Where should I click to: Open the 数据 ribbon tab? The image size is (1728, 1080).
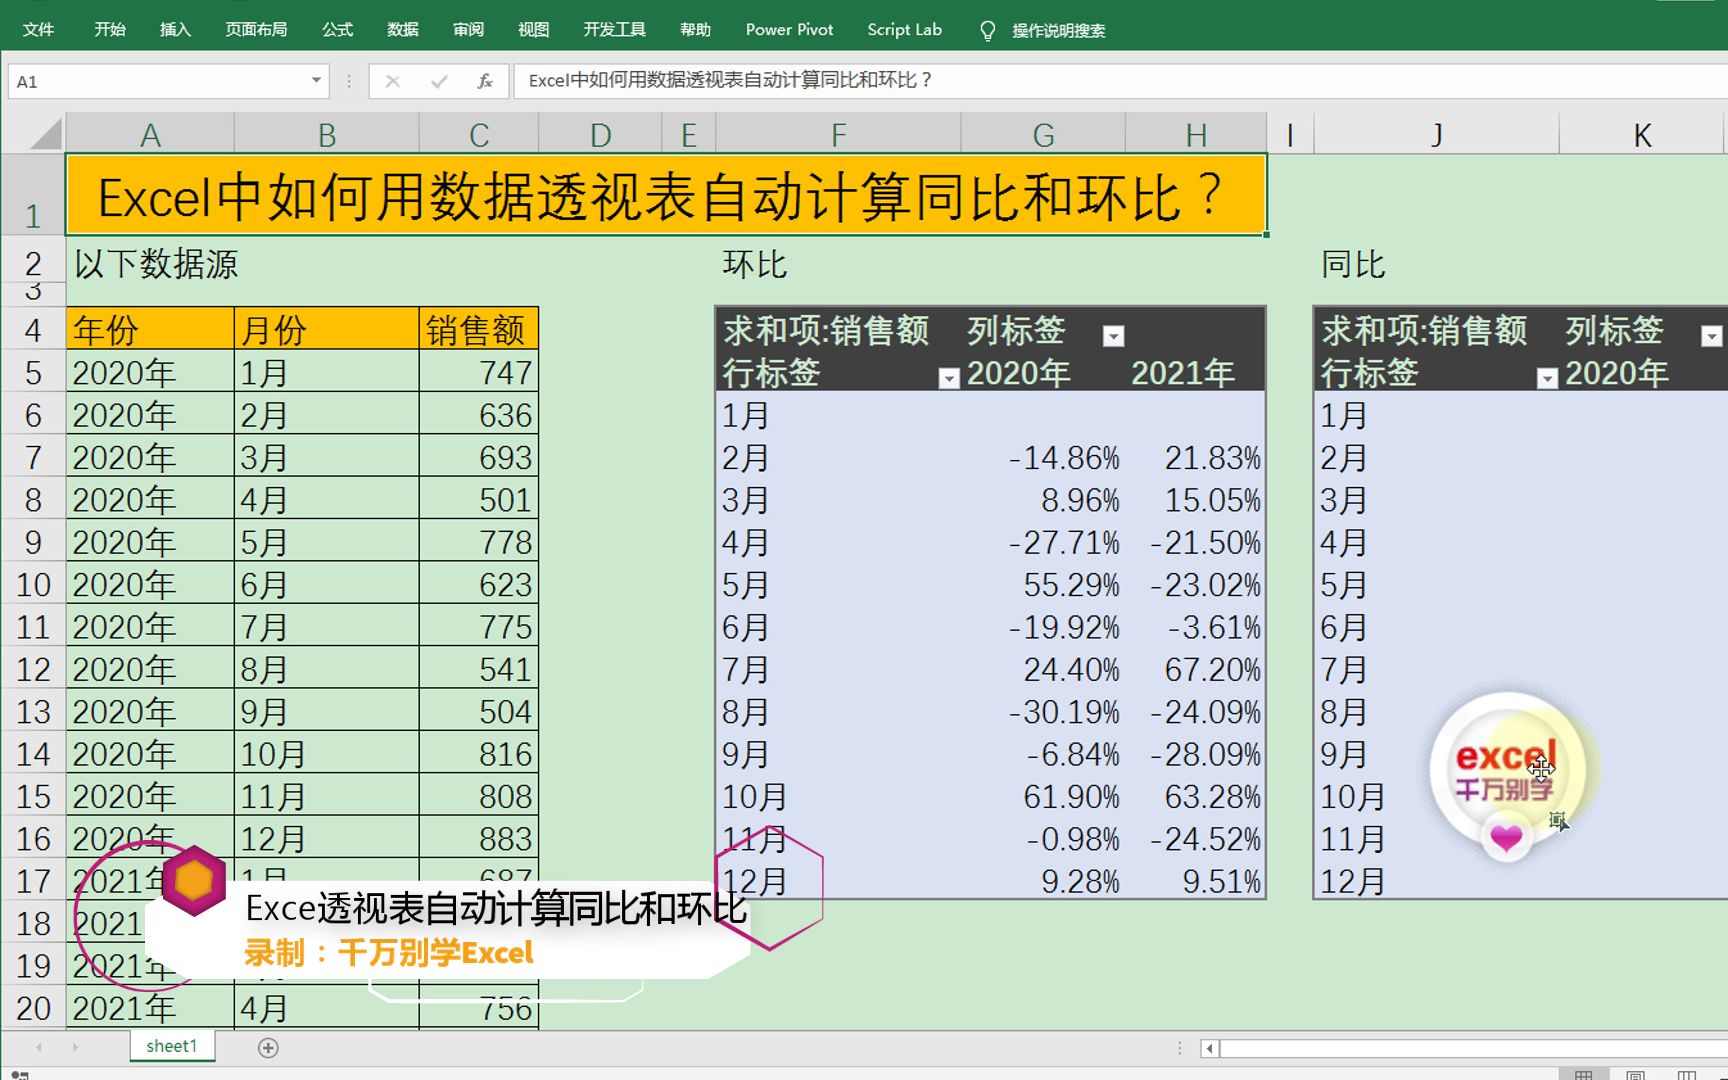403,30
